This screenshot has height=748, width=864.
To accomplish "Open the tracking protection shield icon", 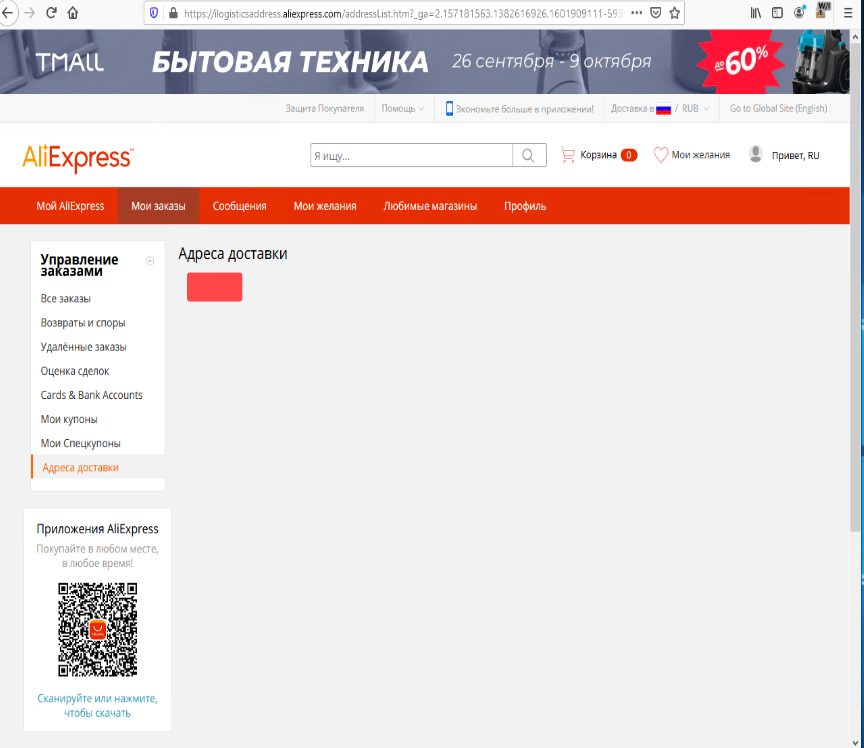I will (154, 13).
